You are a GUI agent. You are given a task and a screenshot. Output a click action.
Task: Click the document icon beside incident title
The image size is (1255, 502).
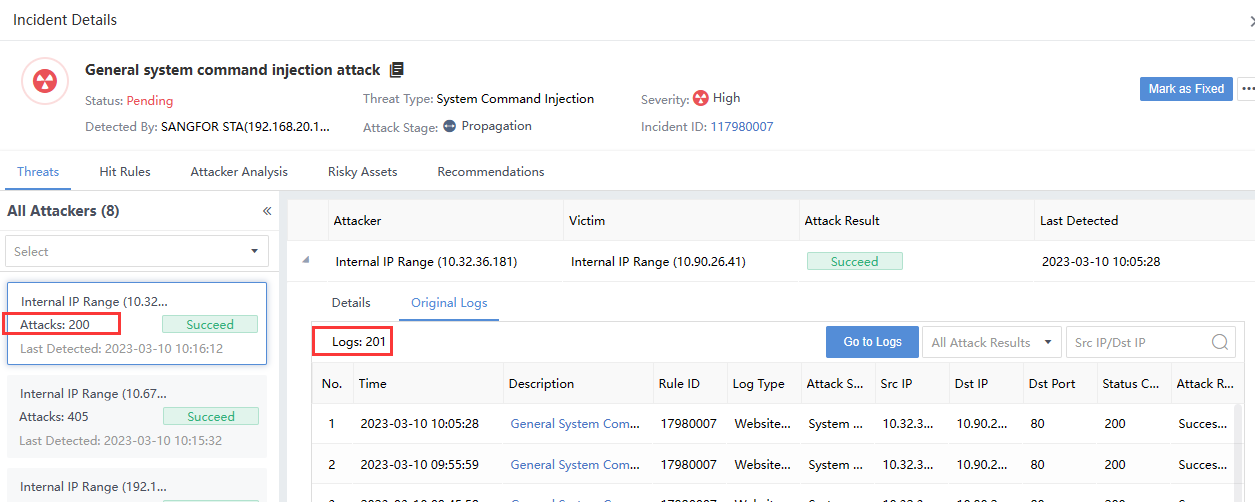click(x=397, y=70)
